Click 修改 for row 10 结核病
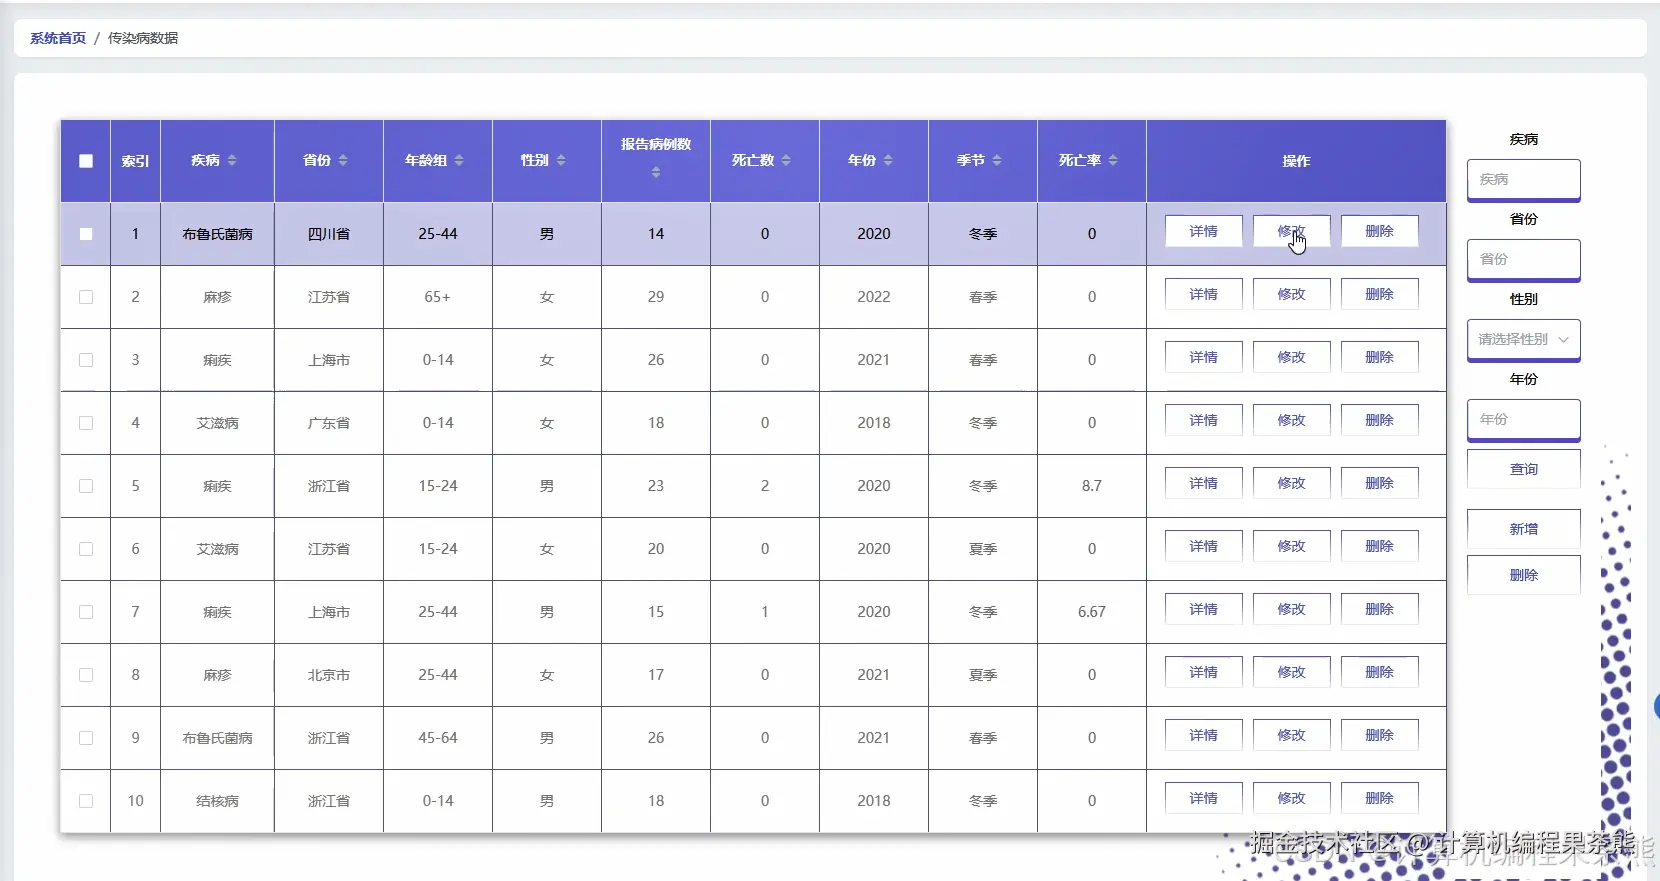1660x881 pixels. point(1291,798)
